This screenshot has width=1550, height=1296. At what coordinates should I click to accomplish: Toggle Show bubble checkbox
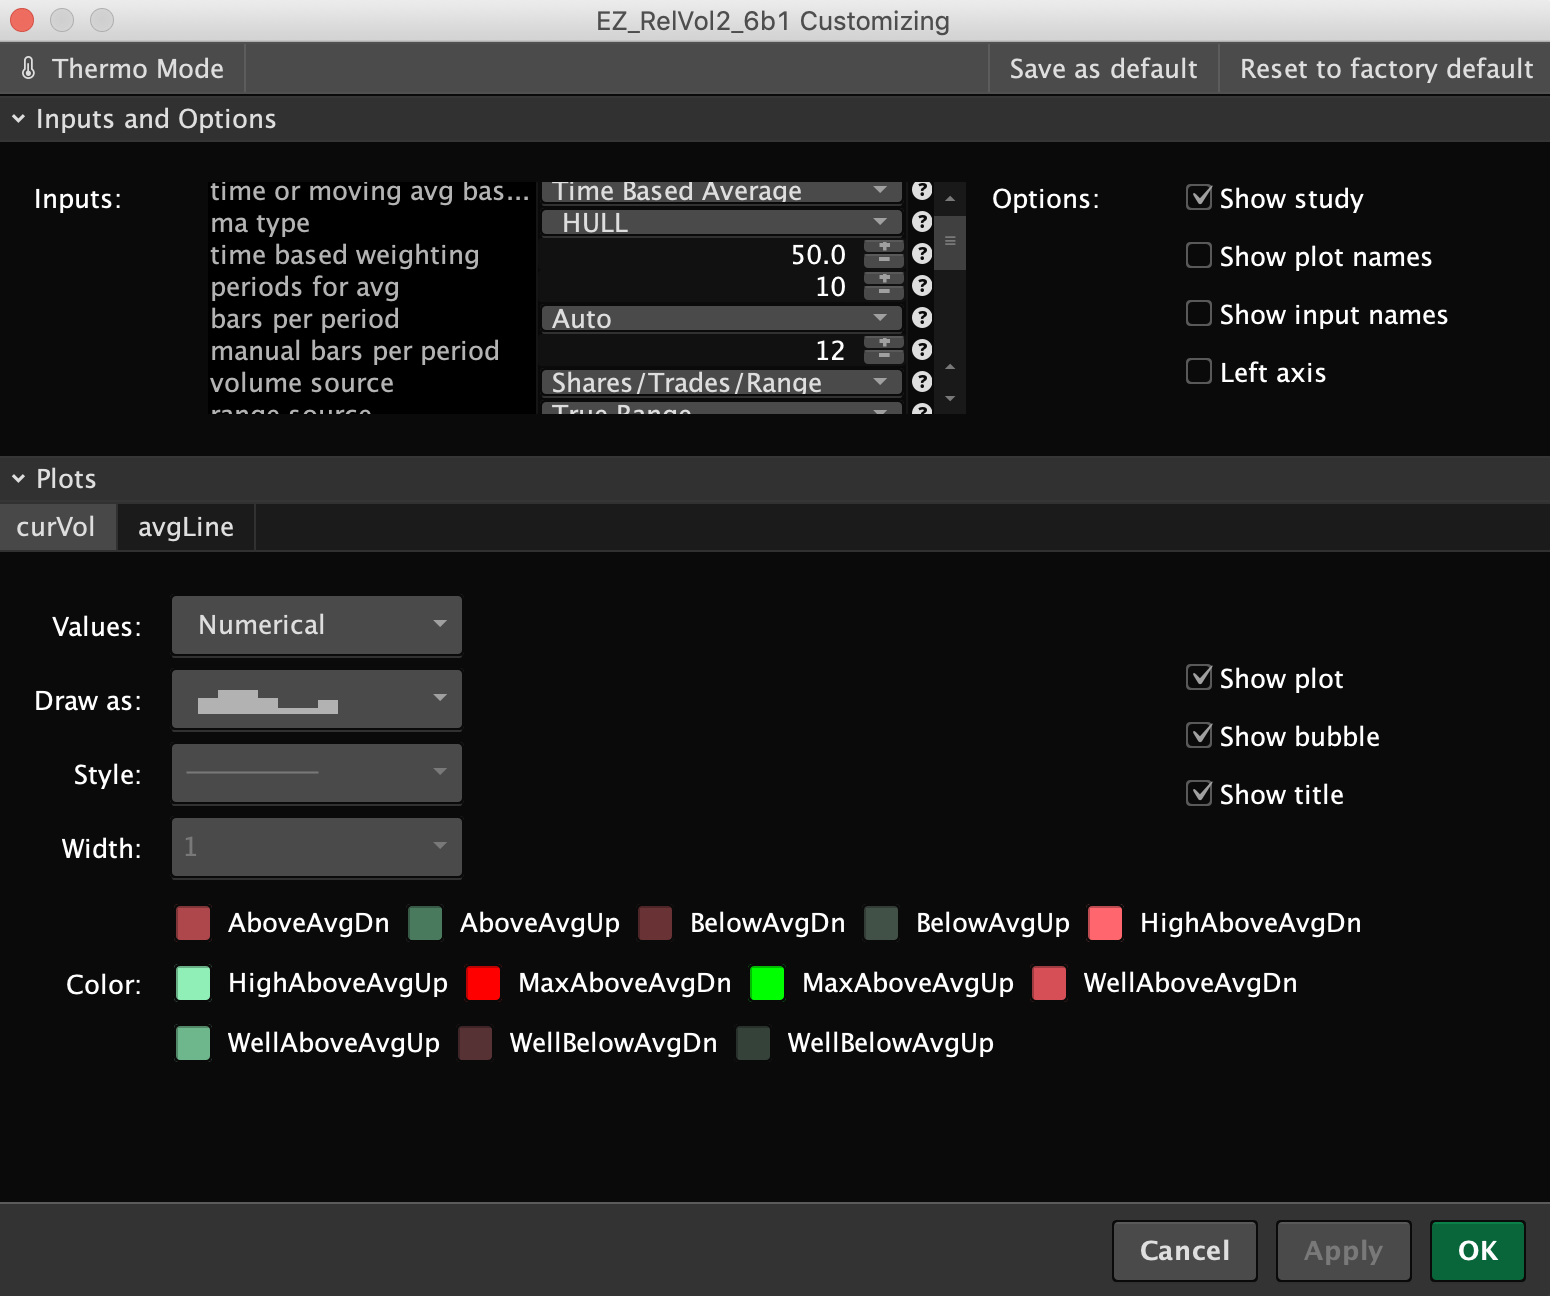tap(1199, 735)
